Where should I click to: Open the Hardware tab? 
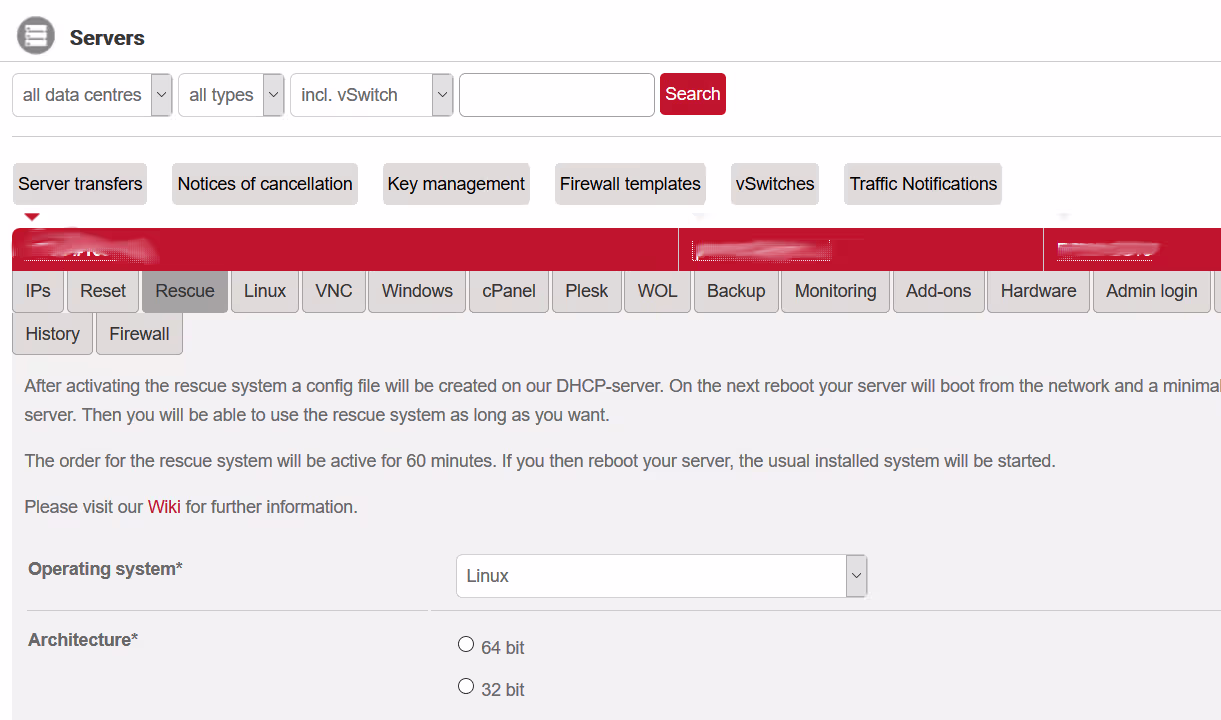coord(1038,291)
